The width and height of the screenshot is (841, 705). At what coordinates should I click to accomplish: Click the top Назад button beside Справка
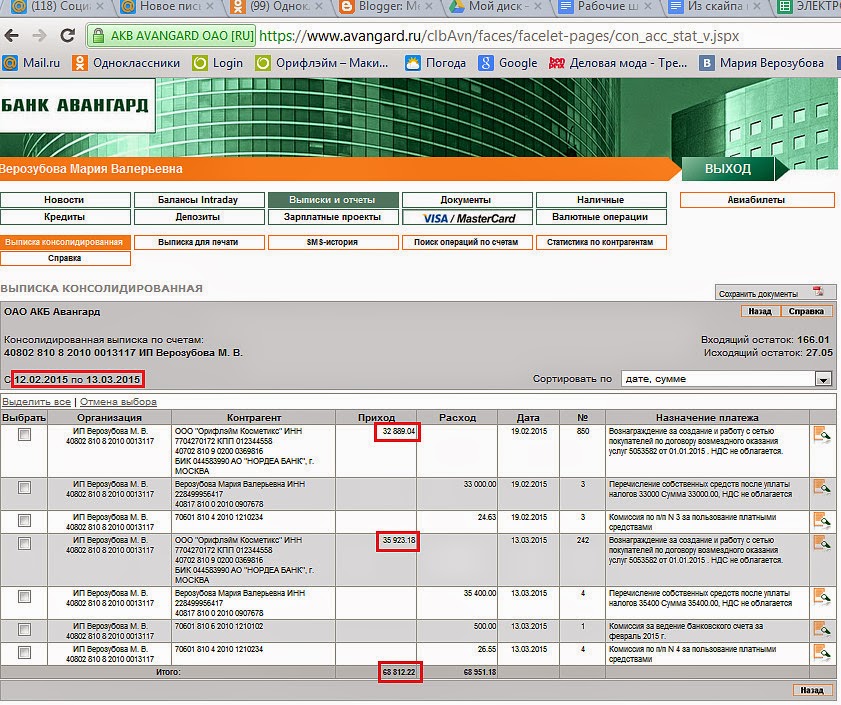[x=761, y=311]
